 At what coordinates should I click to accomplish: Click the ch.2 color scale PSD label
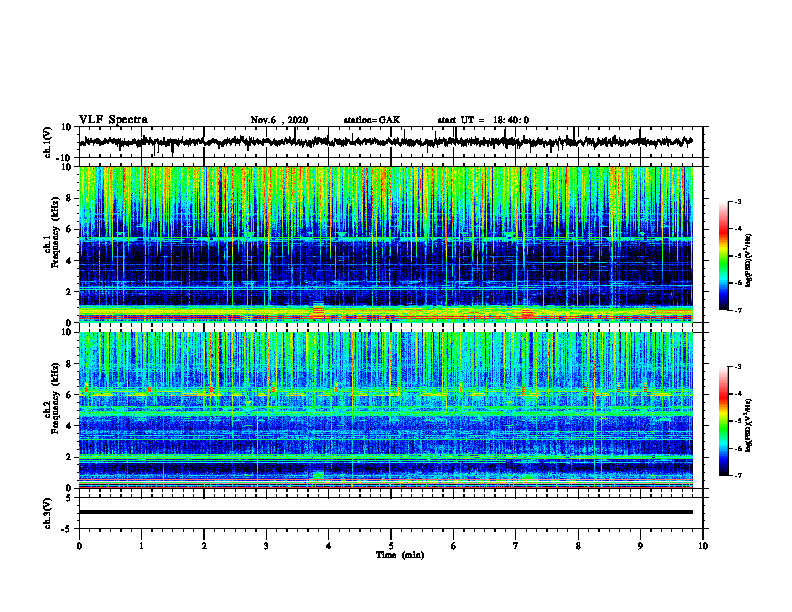point(749,425)
